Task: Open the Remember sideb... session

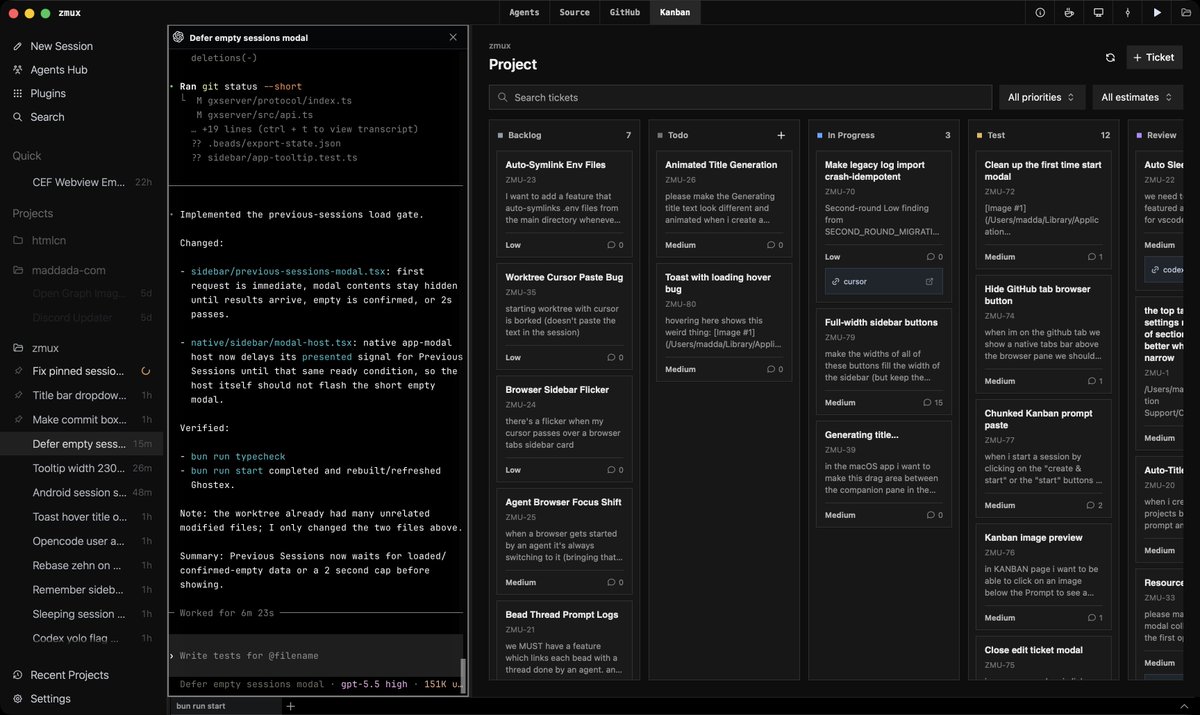Action: 82,590
